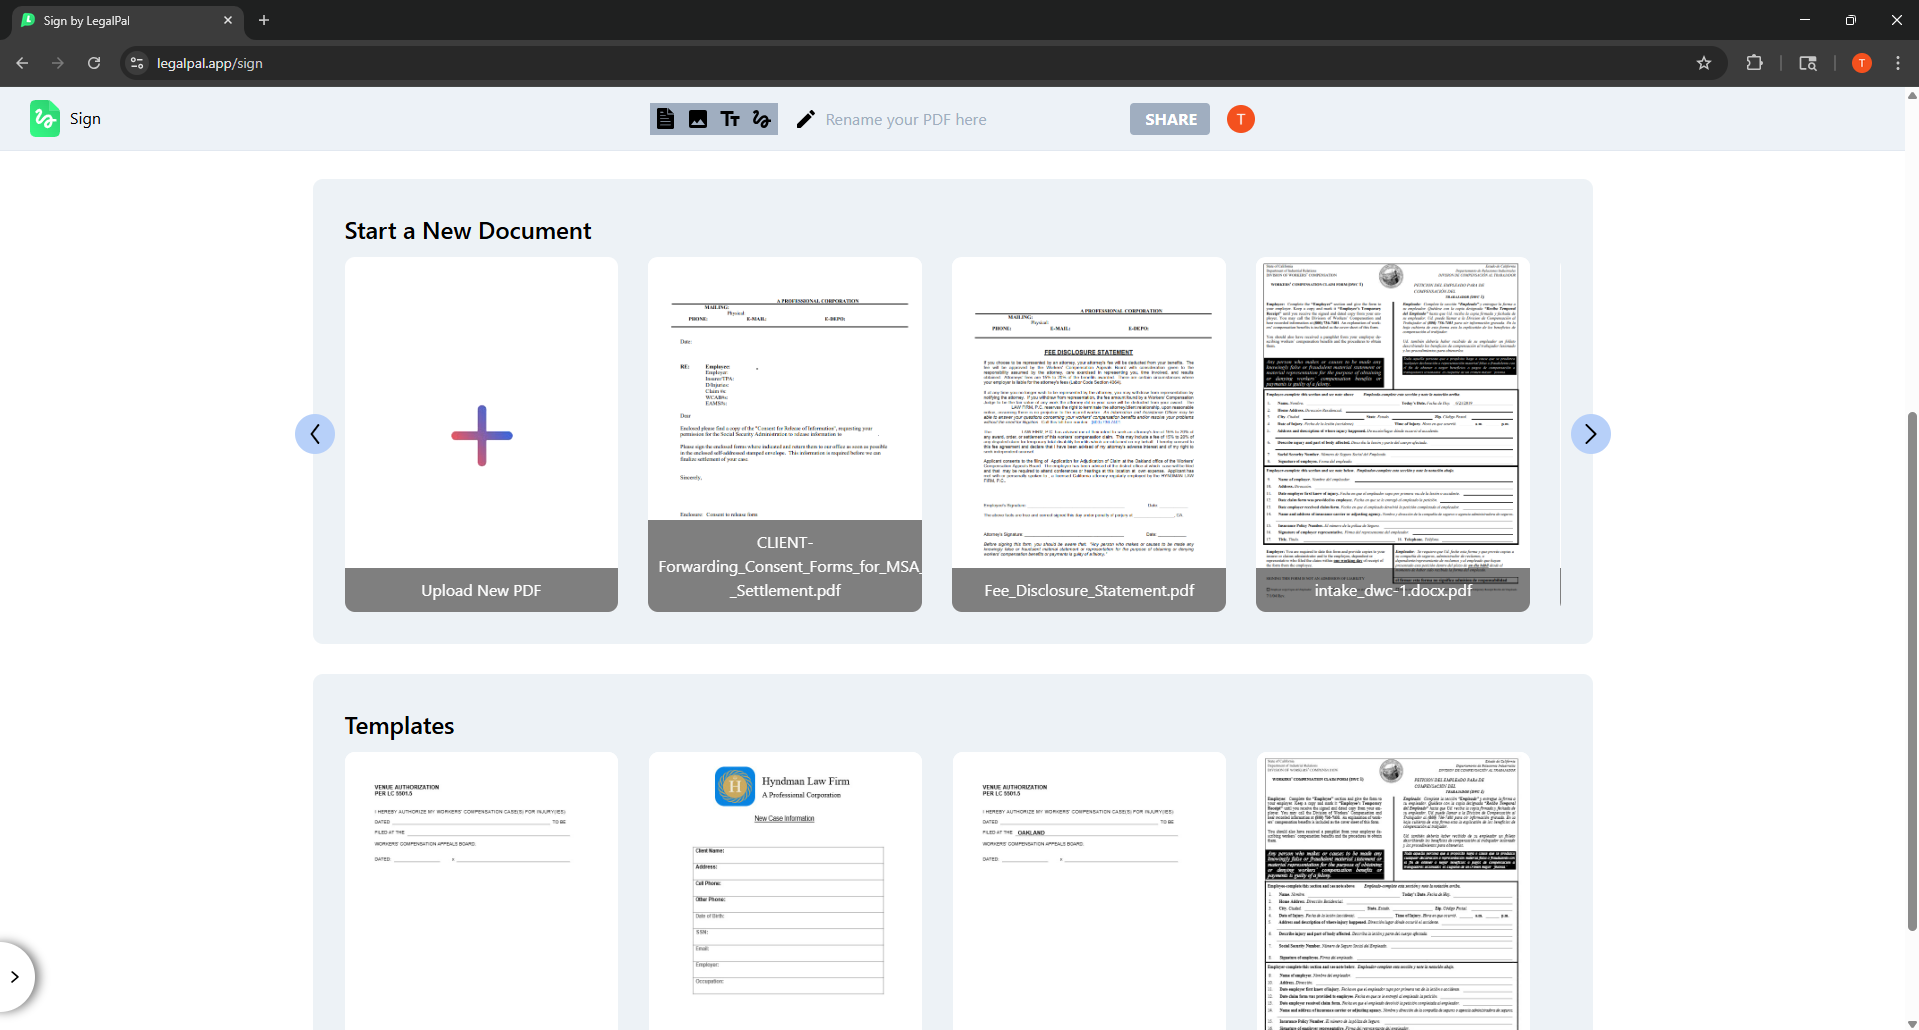Click the Upload New PDF label

coord(481,590)
